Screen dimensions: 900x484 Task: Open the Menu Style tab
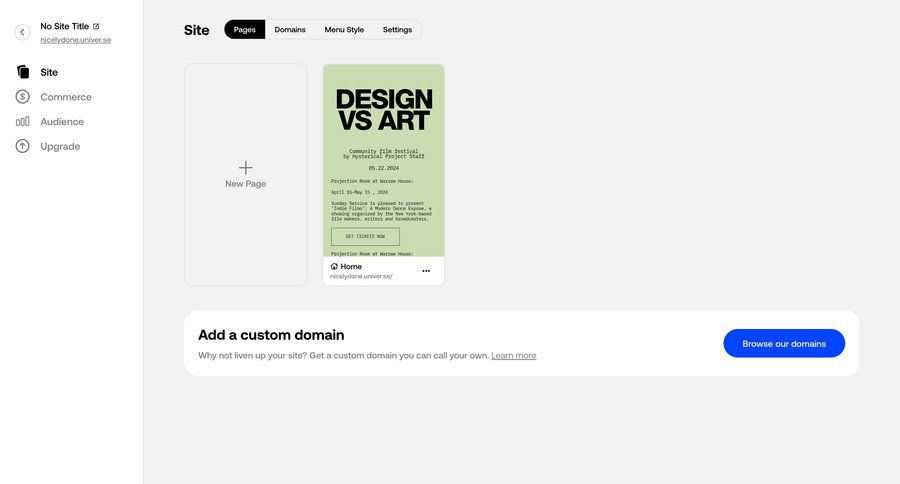pos(344,30)
